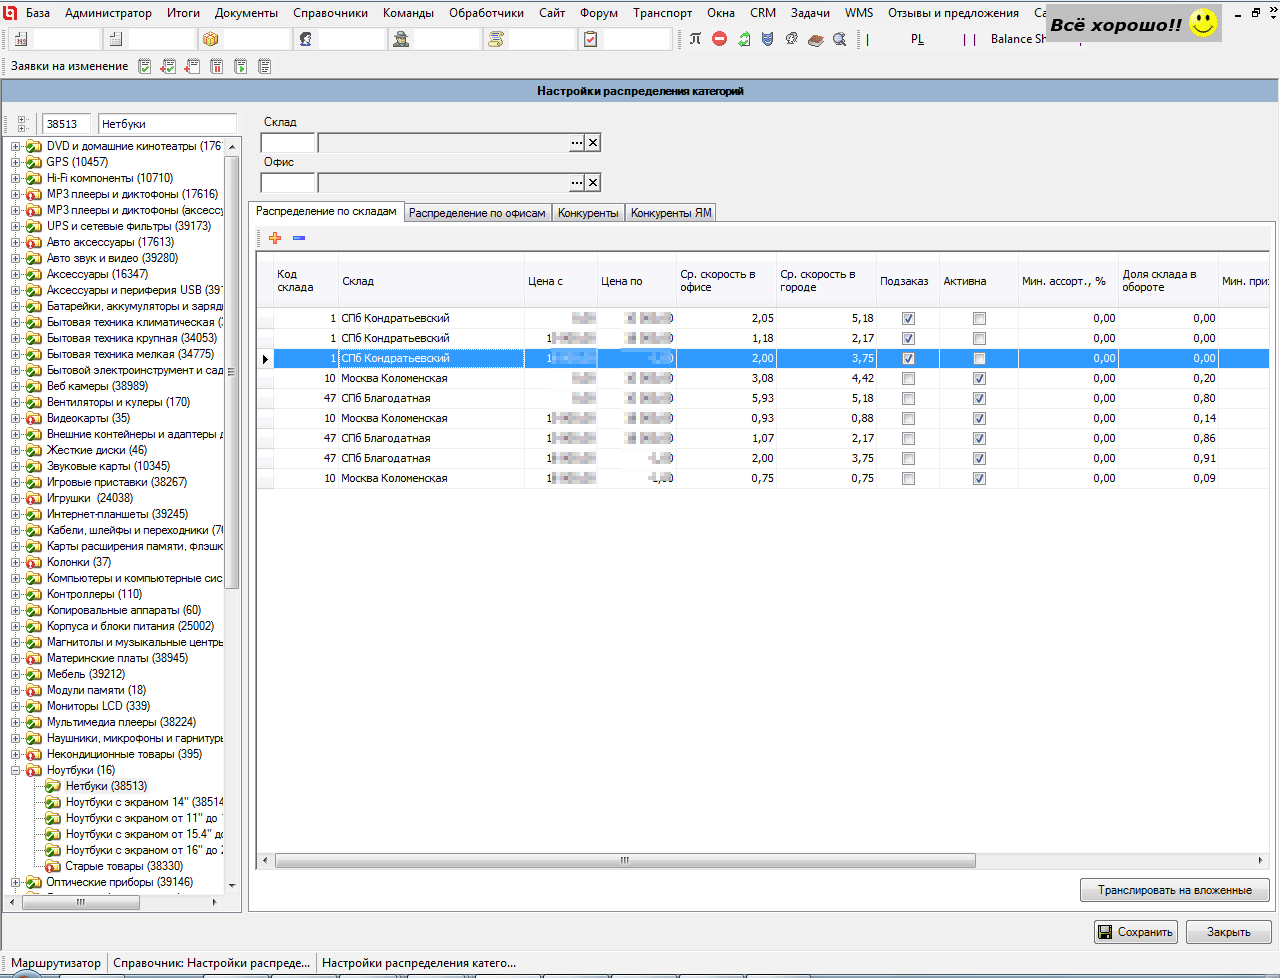The width and height of the screenshot is (1280, 978).
Task: Expand the Мебель (39212) tree node
Action: (x=16, y=674)
